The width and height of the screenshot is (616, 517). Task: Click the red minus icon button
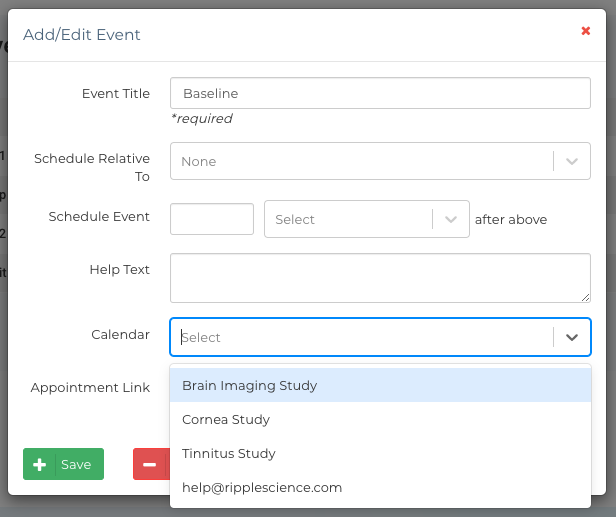coord(149,464)
